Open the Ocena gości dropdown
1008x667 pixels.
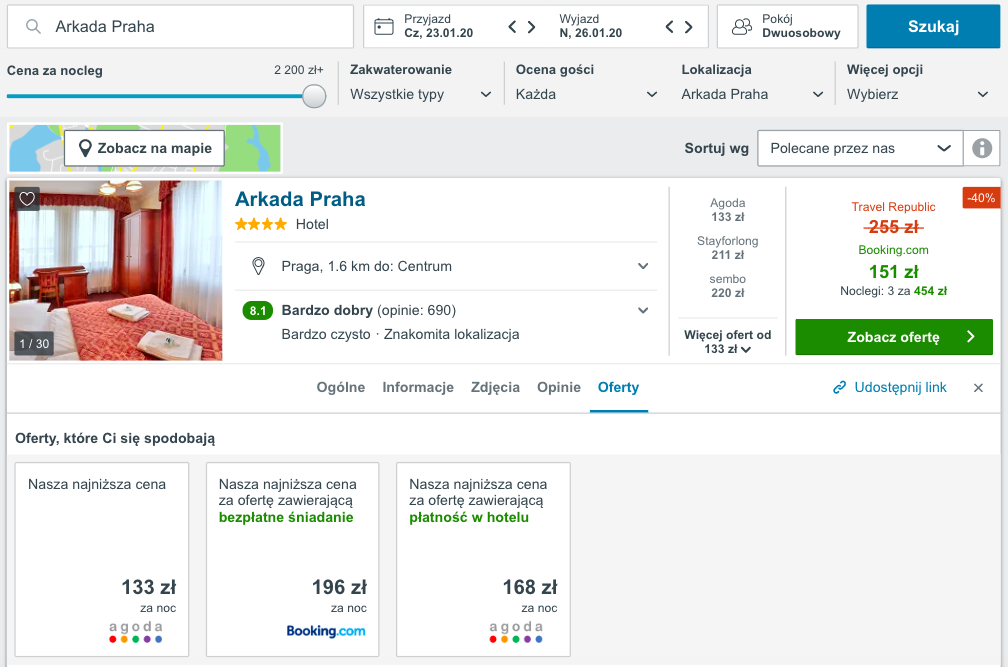point(586,94)
